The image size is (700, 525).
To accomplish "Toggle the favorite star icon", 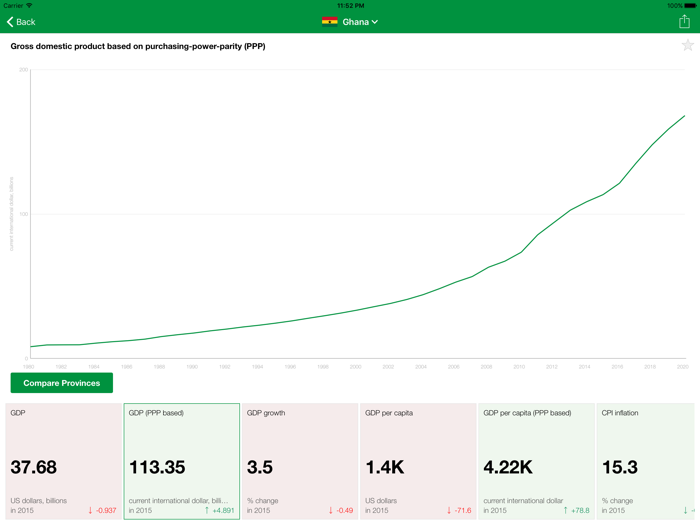I will [687, 45].
